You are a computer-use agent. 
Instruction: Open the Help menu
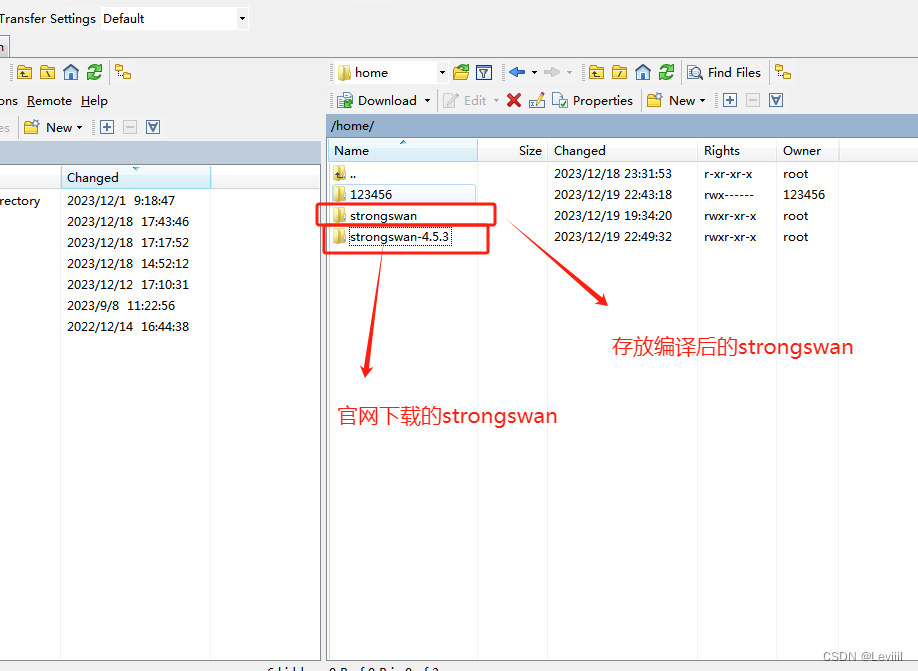(94, 101)
